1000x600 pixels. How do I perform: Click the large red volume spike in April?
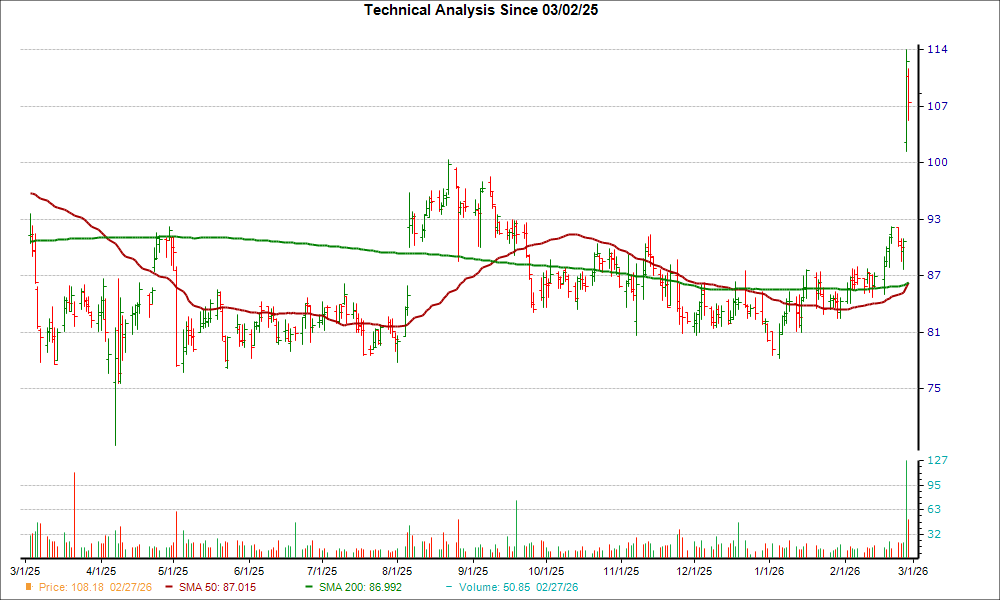click(x=76, y=510)
